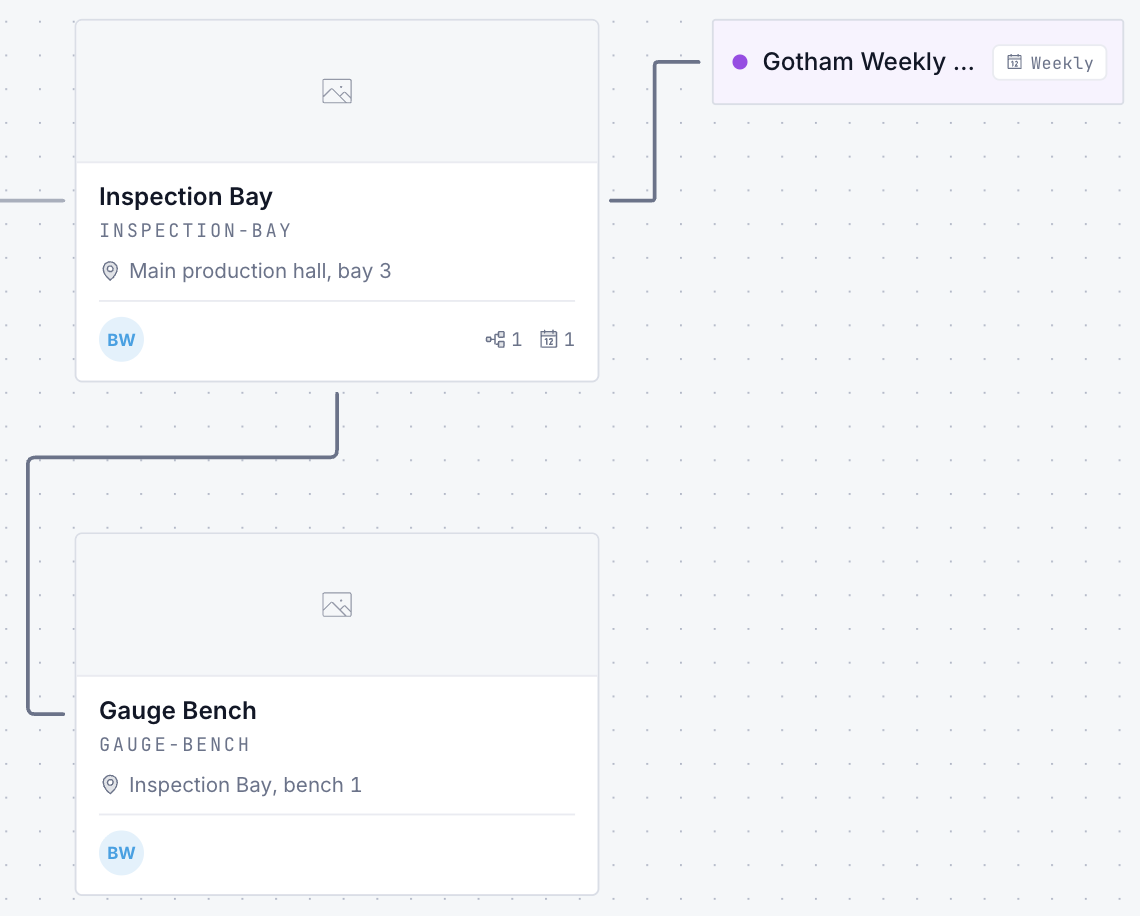Select the Inspection Bay card title
This screenshot has width=1140, height=916.
pyautogui.click(x=186, y=197)
